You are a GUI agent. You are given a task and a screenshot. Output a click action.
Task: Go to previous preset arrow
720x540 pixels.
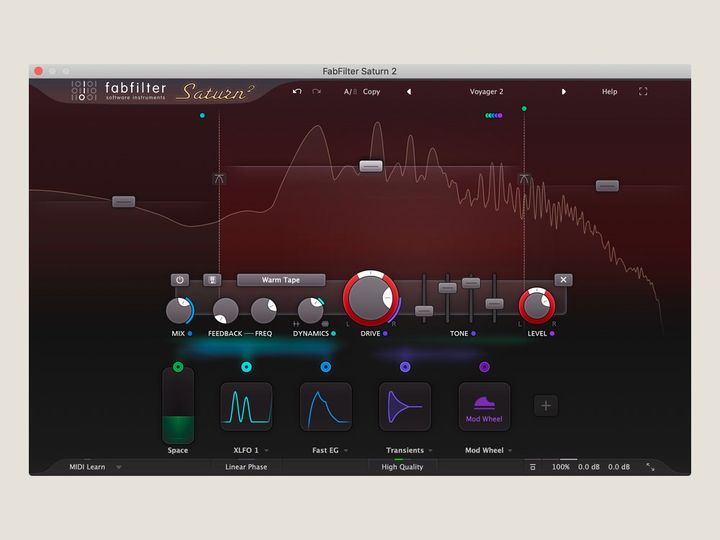[409, 91]
